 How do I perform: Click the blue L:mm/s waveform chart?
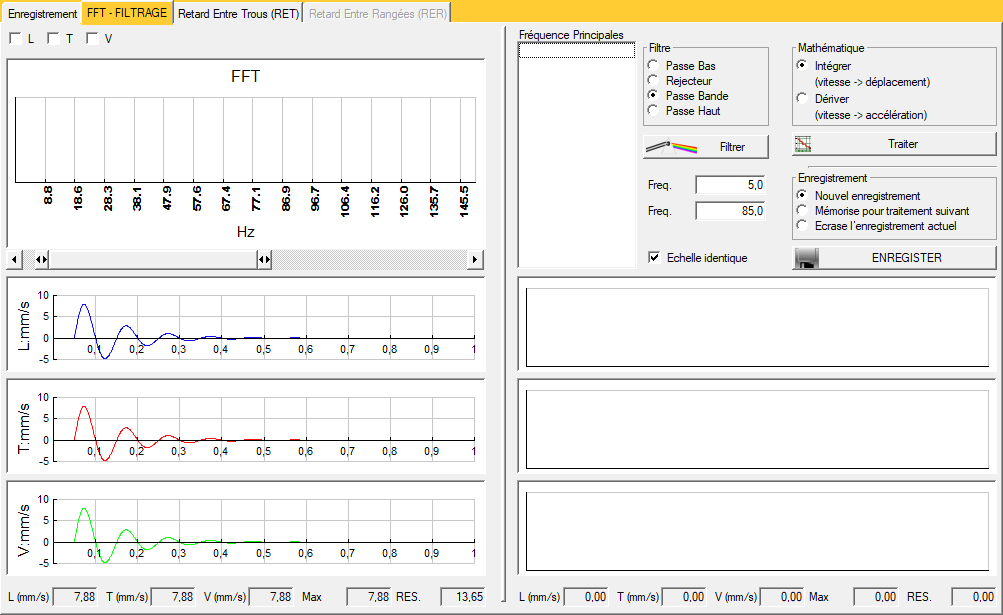246,324
